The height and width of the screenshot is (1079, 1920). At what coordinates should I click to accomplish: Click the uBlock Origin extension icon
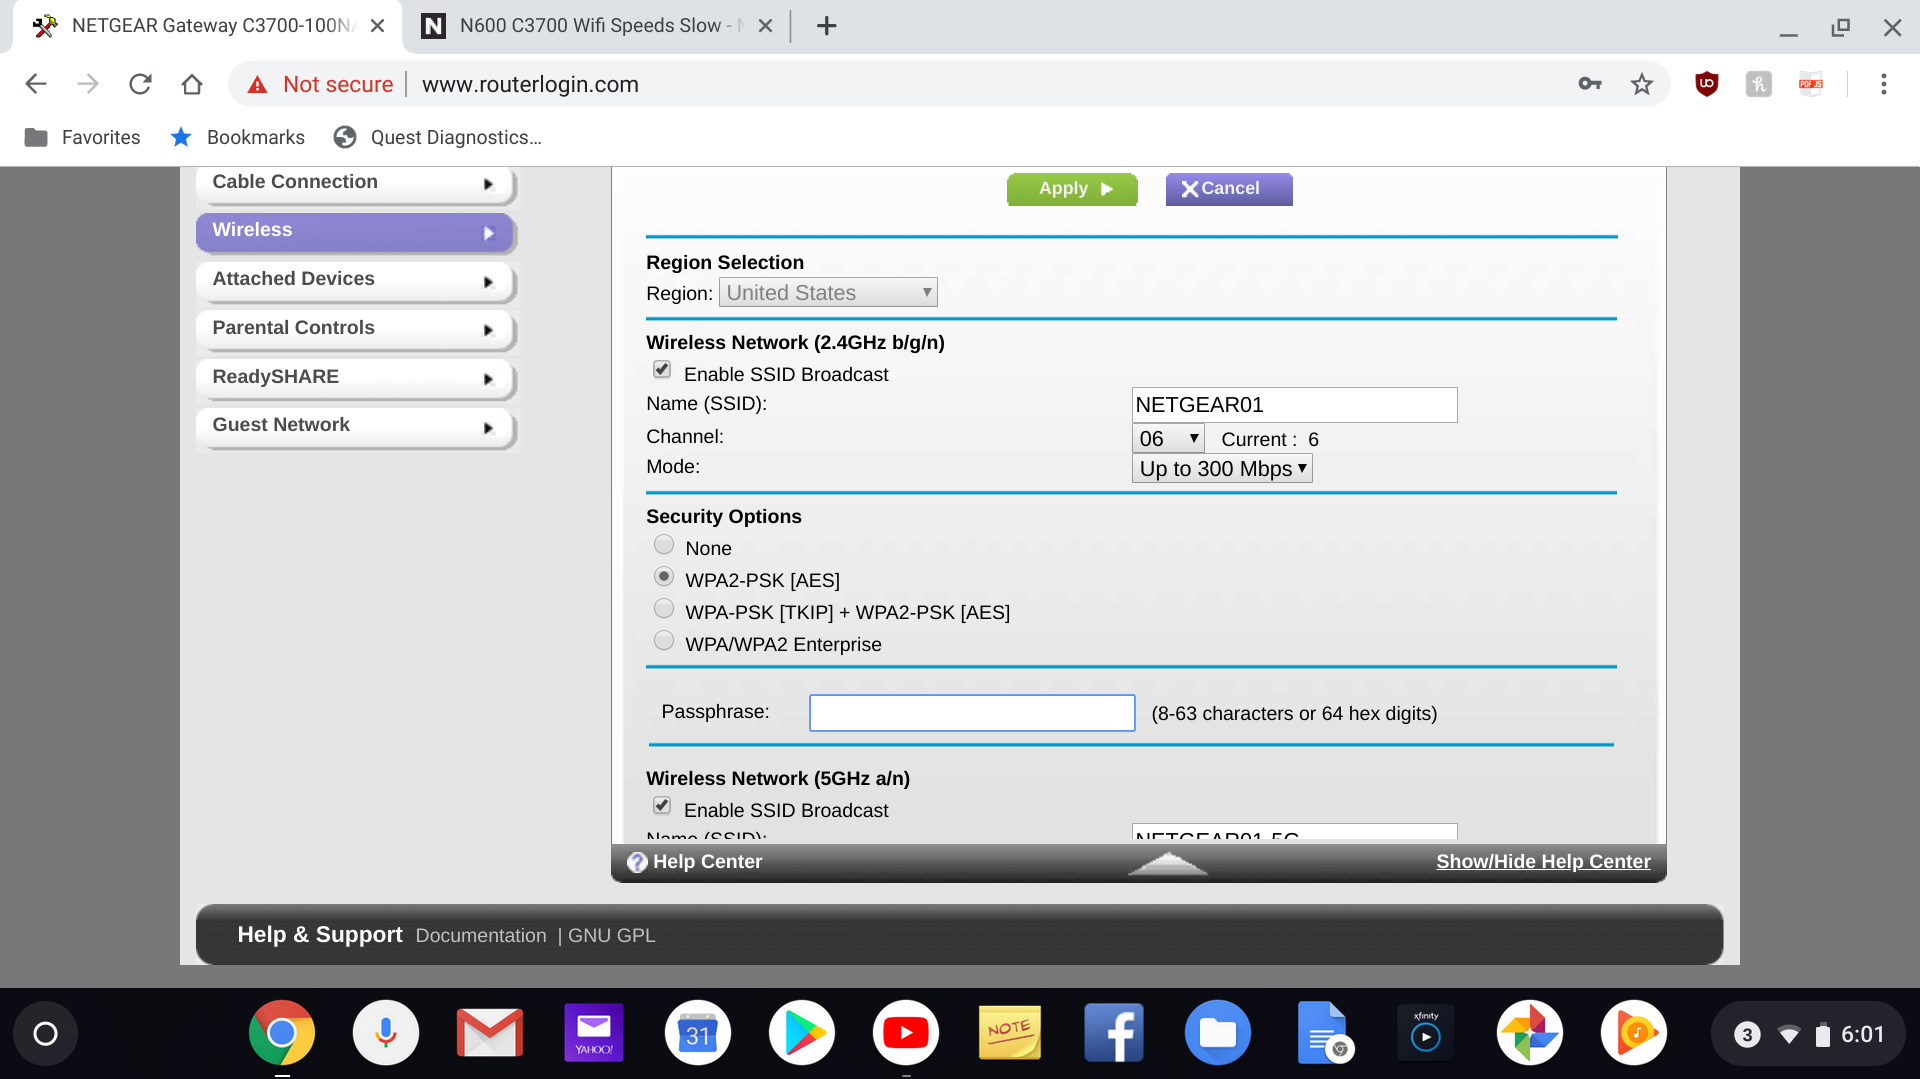[1706, 84]
